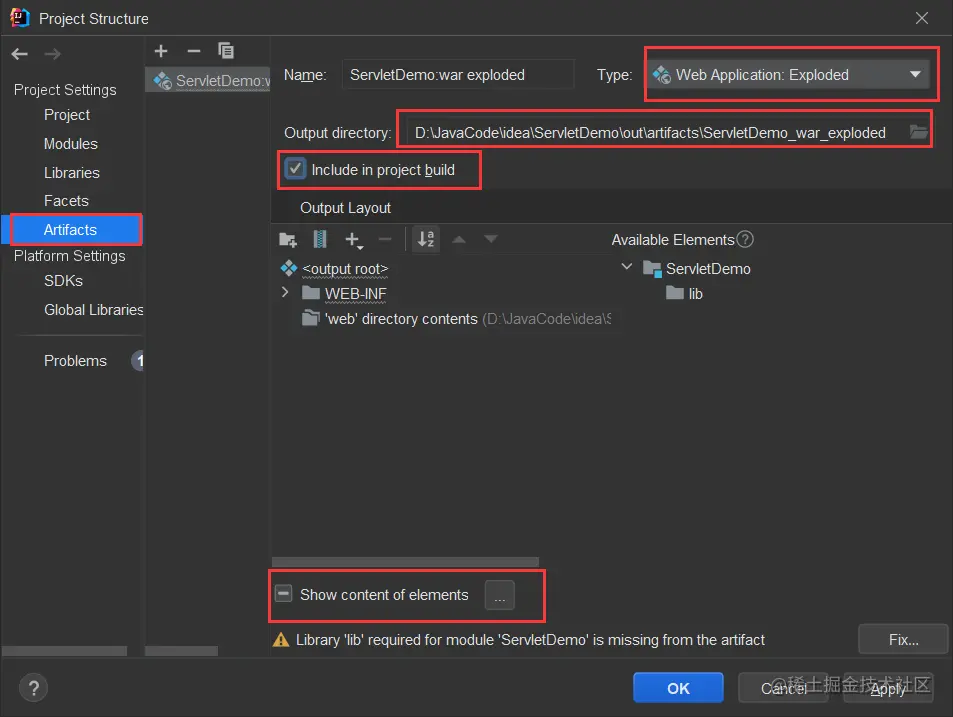Expand the WEB-INF folder

click(285, 293)
